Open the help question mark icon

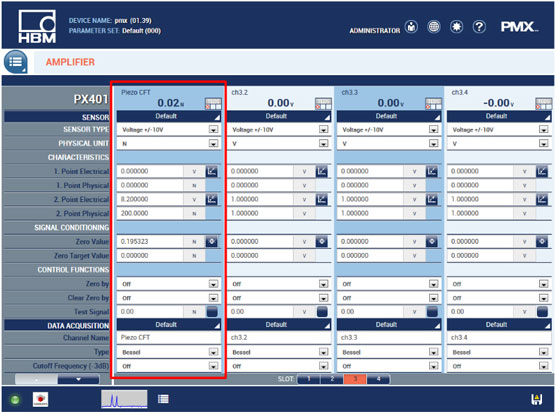tap(479, 27)
